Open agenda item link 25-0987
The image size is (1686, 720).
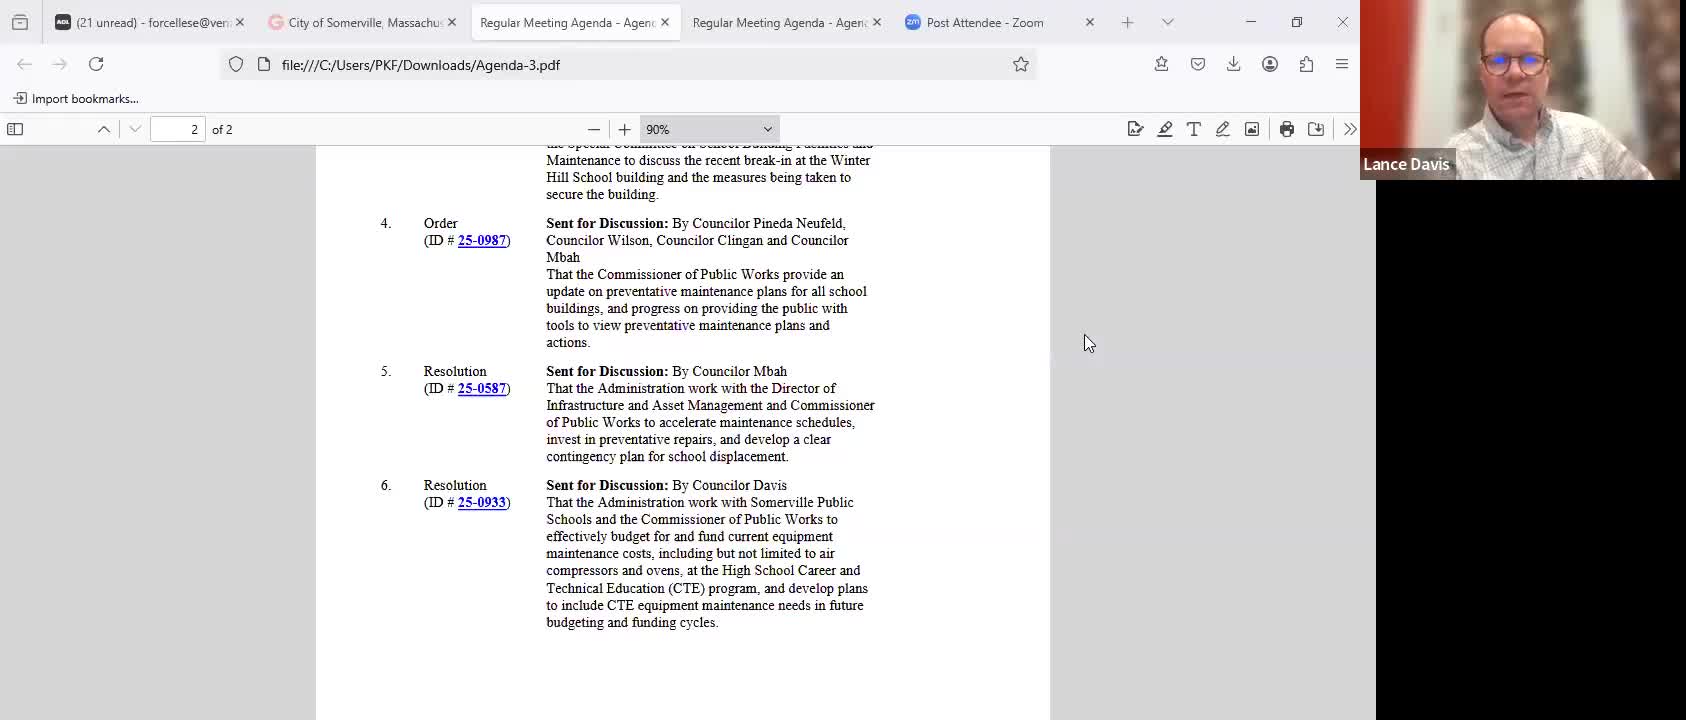tap(482, 240)
